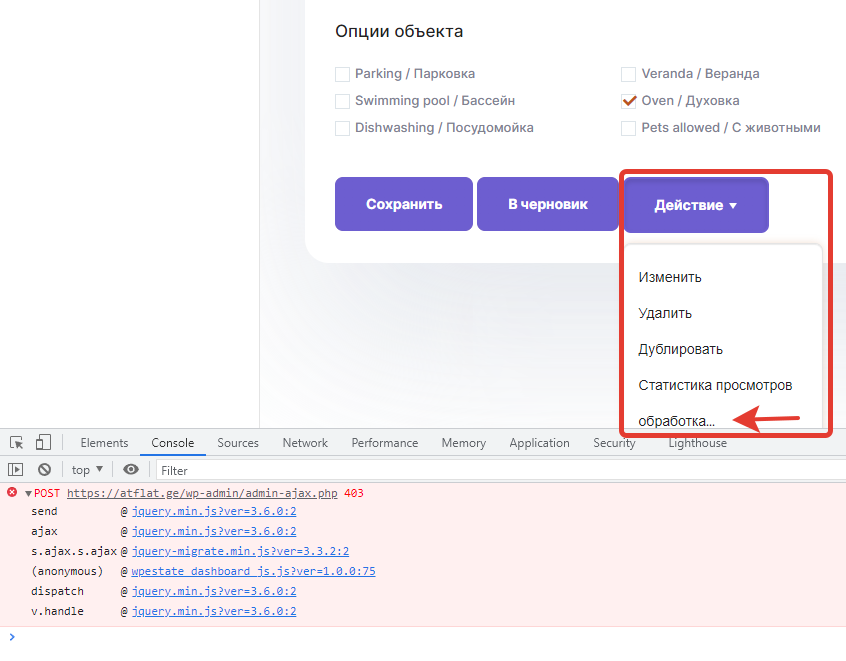Clear the console with the ban icon
Image resolution: width=846 pixels, height=661 pixels.
click(x=44, y=470)
